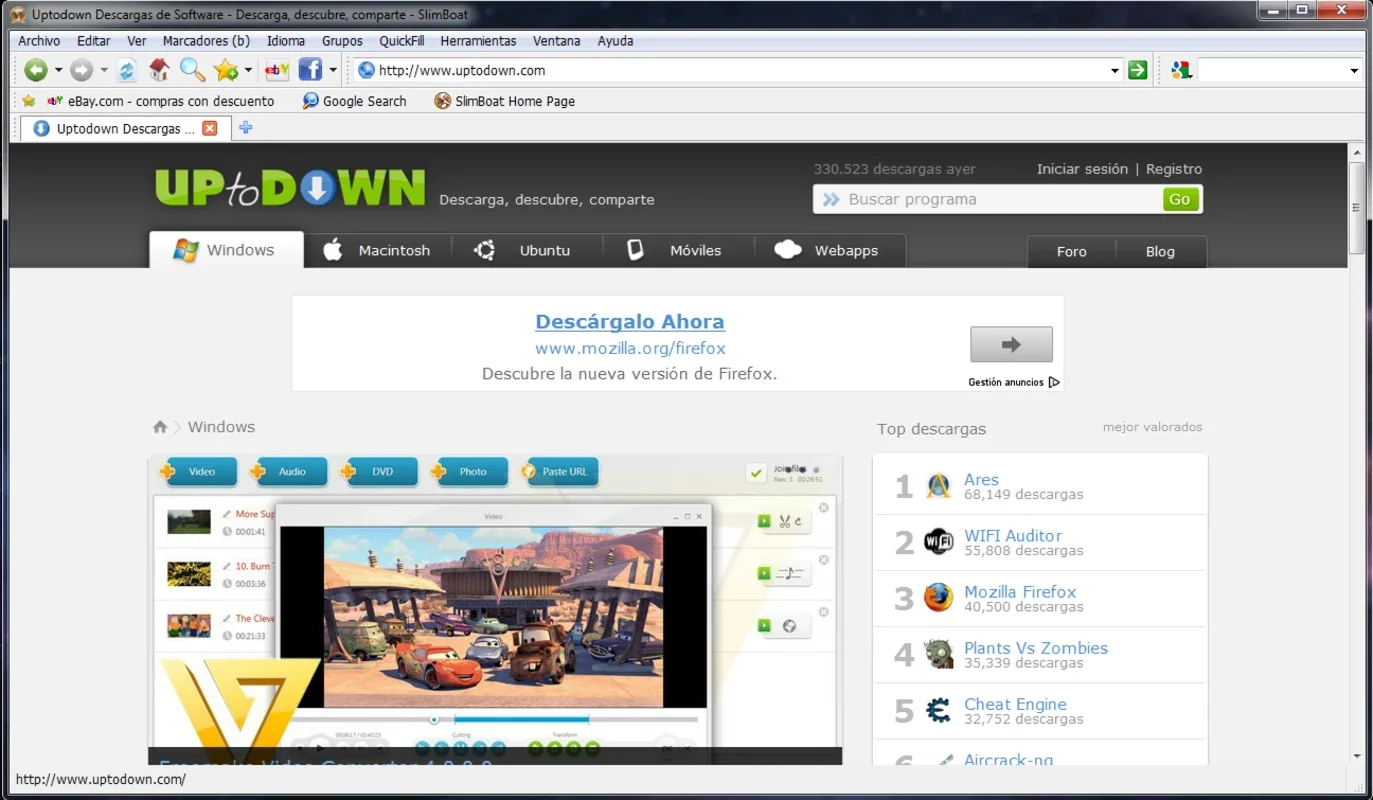Open the Herramientas menu
The image size is (1373, 800).
click(478, 41)
